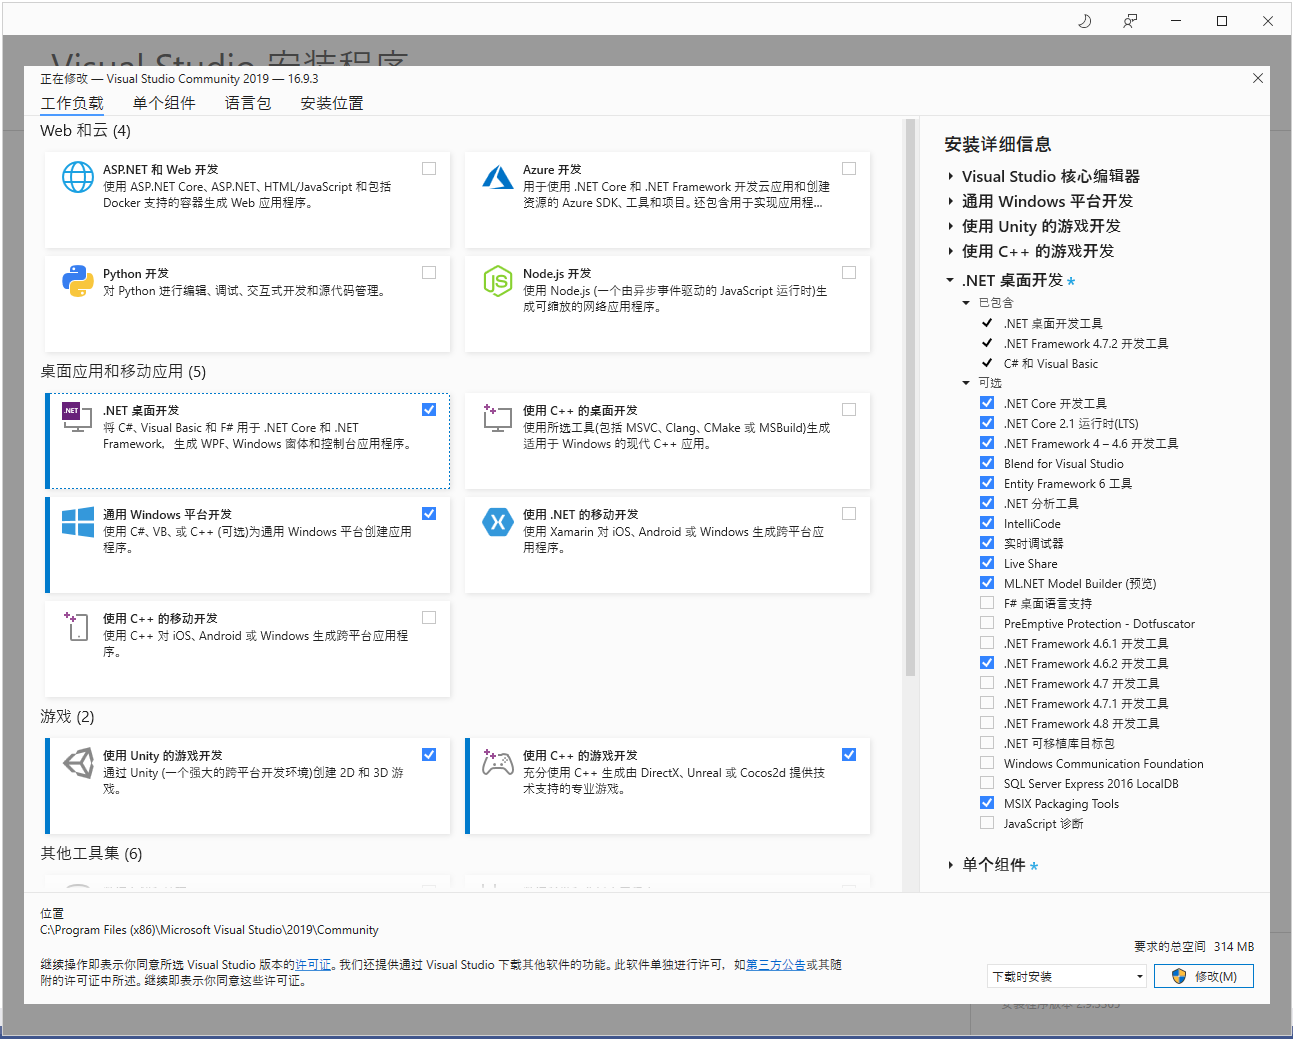The width and height of the screenshot is (1293, 1039).
Task: Click the C++ desktop development icon
Action: tap(497, 417)
